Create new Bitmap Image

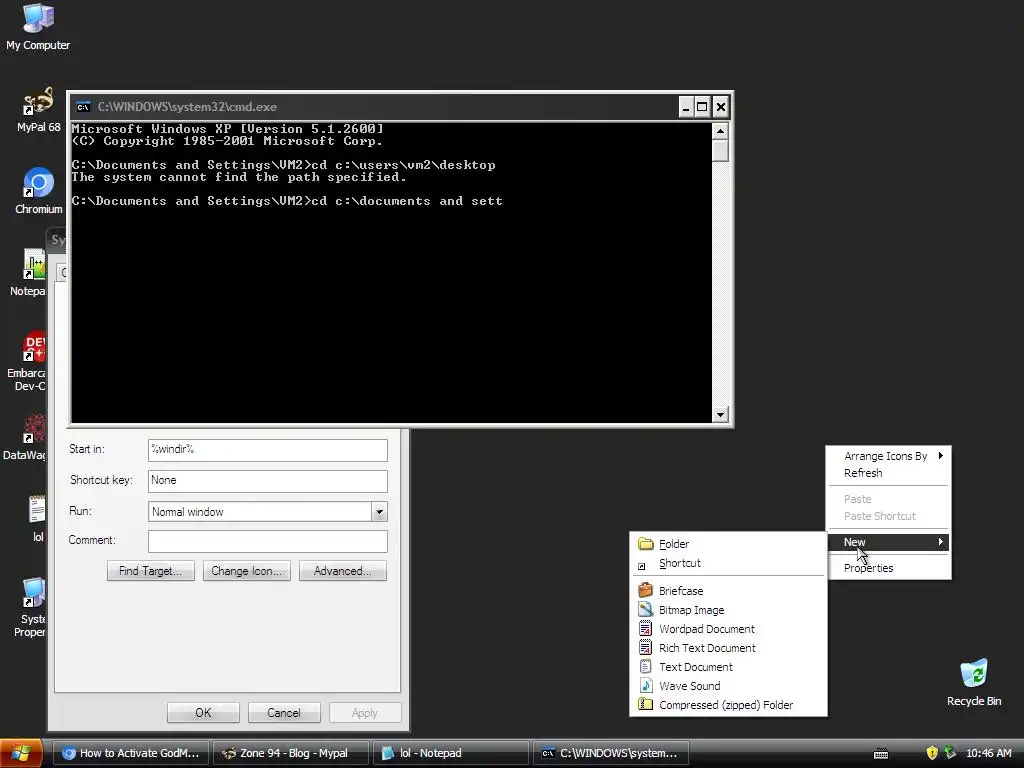pyautogui.click(x=728, y=609)
